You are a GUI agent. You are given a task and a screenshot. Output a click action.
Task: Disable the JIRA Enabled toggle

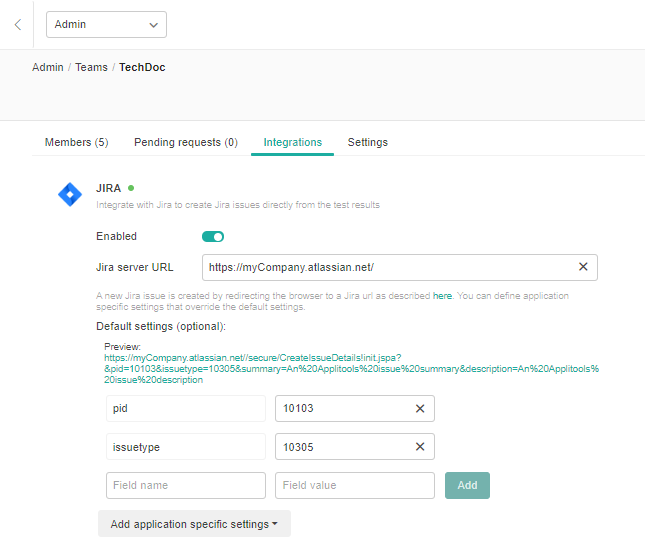(x=212, y=237)
